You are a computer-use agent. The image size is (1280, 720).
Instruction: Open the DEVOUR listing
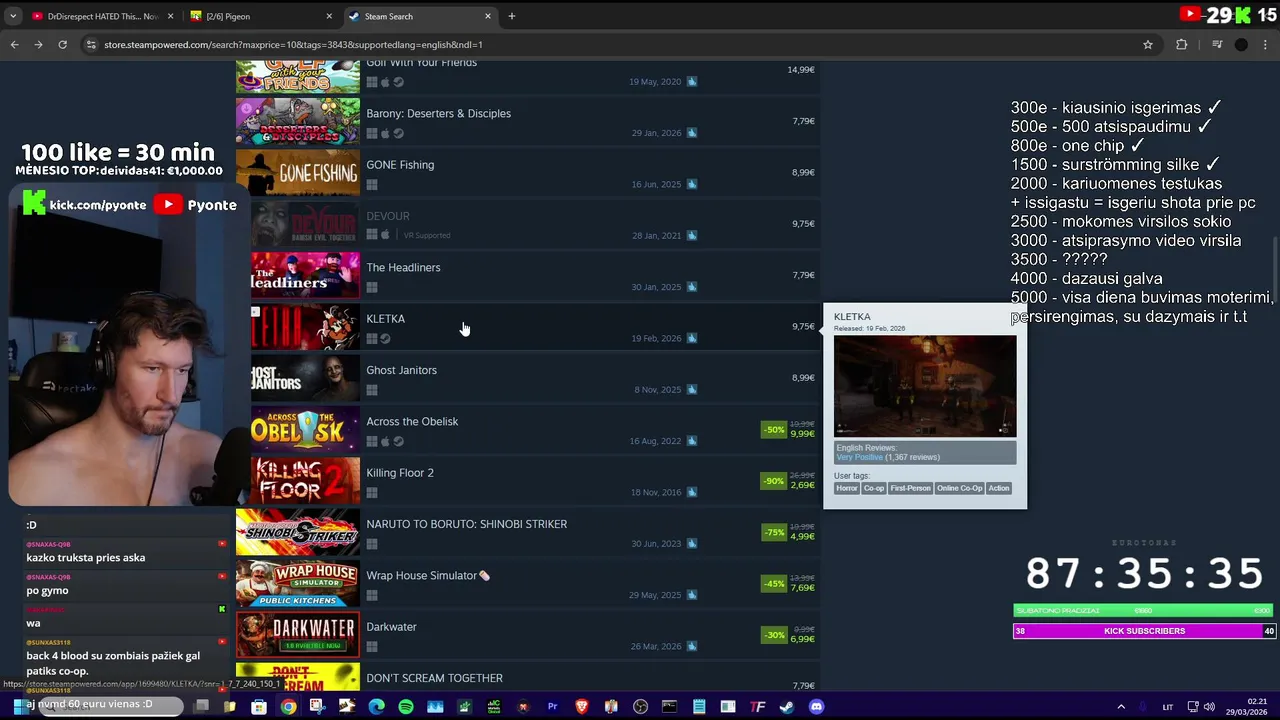527,224
